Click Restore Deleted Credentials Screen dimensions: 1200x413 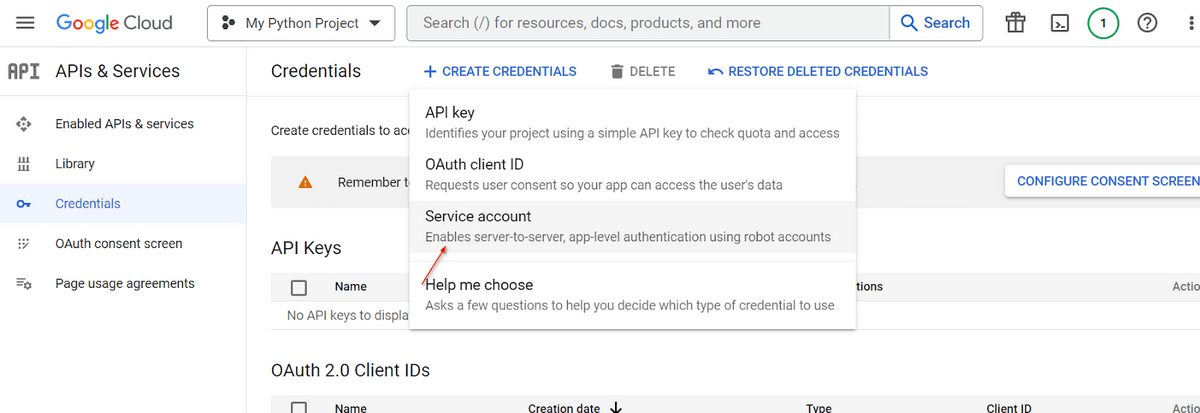tap(818, 71)
